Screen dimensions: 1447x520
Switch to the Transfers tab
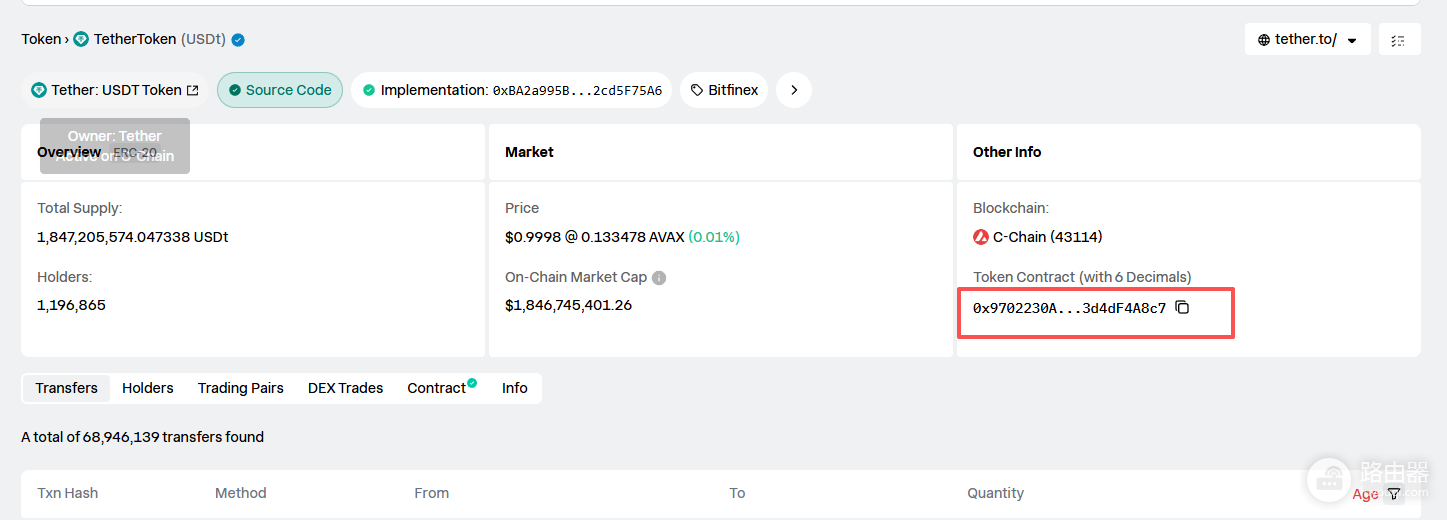tap(67, 388)
